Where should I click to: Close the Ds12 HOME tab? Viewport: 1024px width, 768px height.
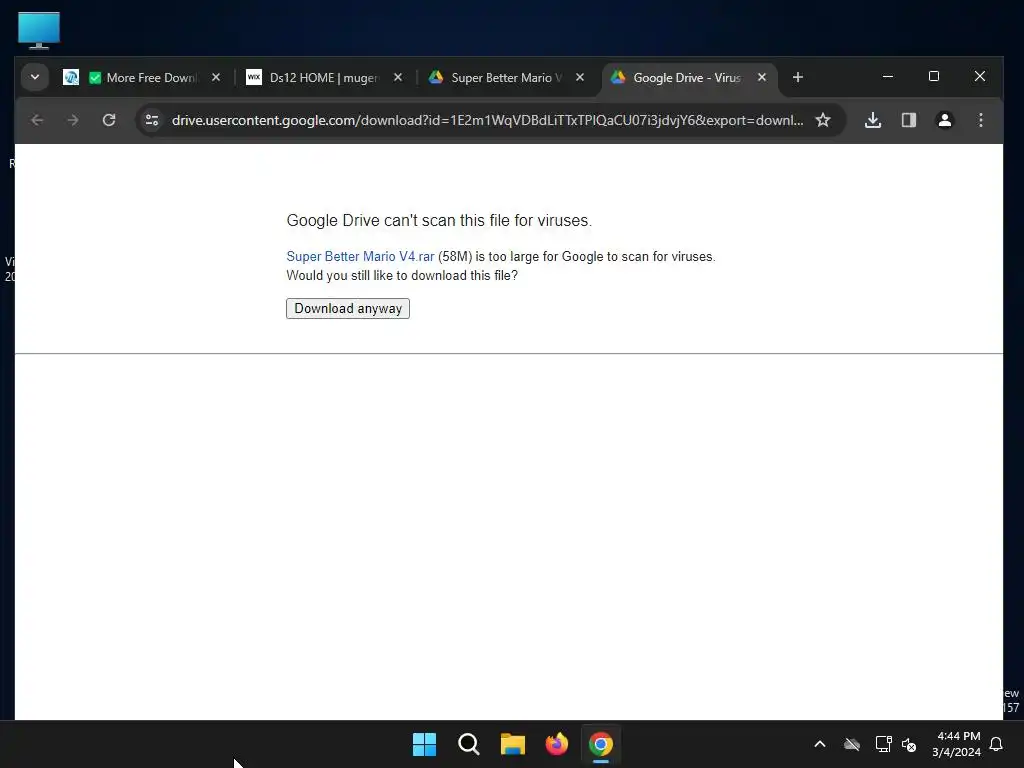coord(398,77)
